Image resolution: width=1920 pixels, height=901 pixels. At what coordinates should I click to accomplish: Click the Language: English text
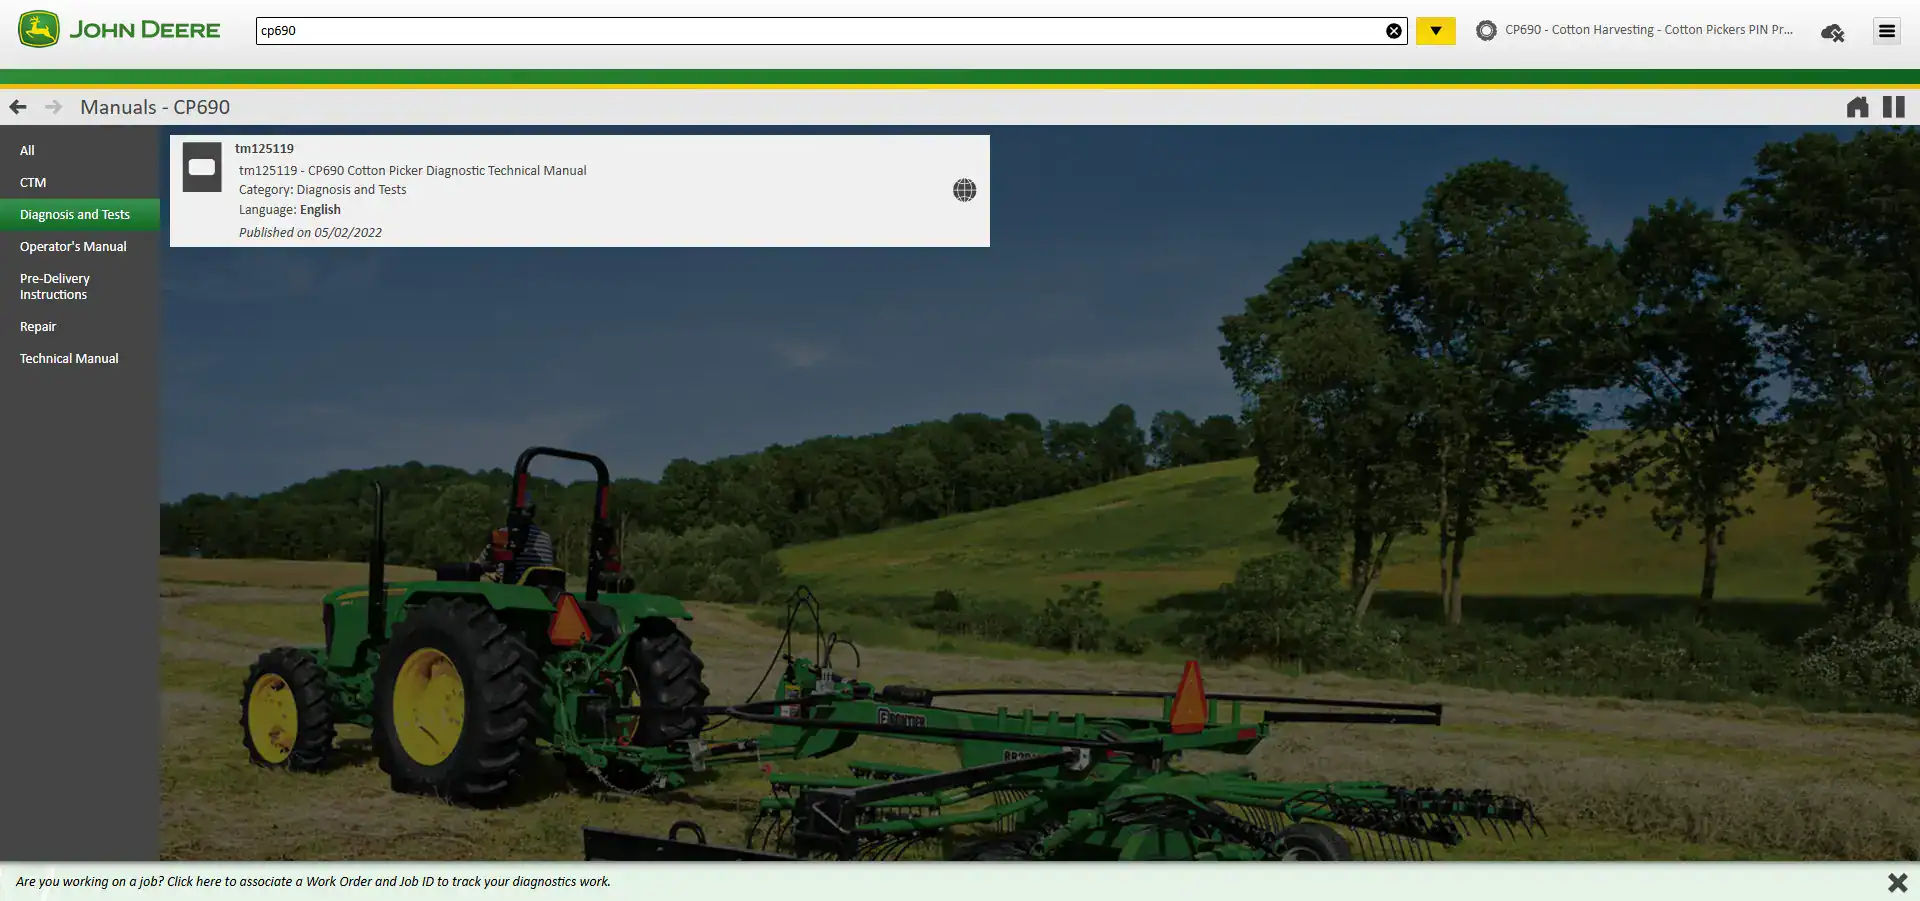[289, 209]
